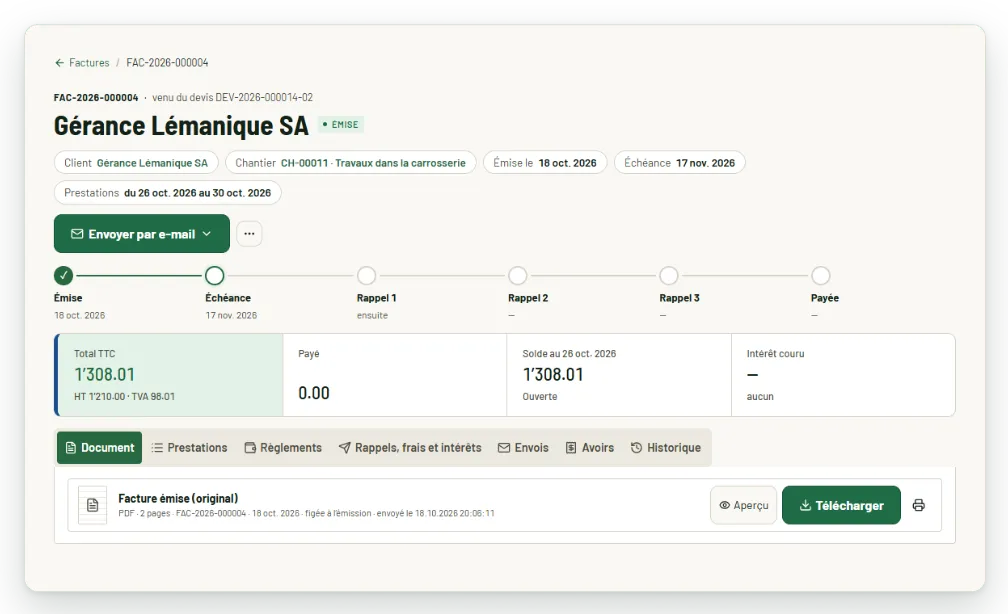1008x614 pixels.
Task: Click the Émise completed checkmark step
Action: (x=63, y=276)
